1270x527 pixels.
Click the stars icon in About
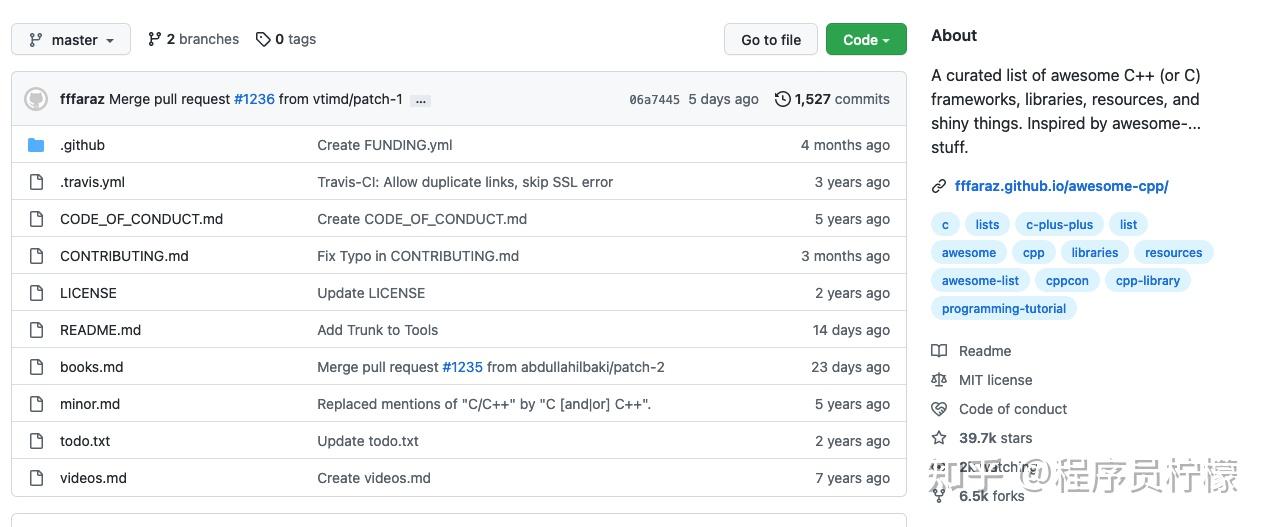click(x=939, y=438)
